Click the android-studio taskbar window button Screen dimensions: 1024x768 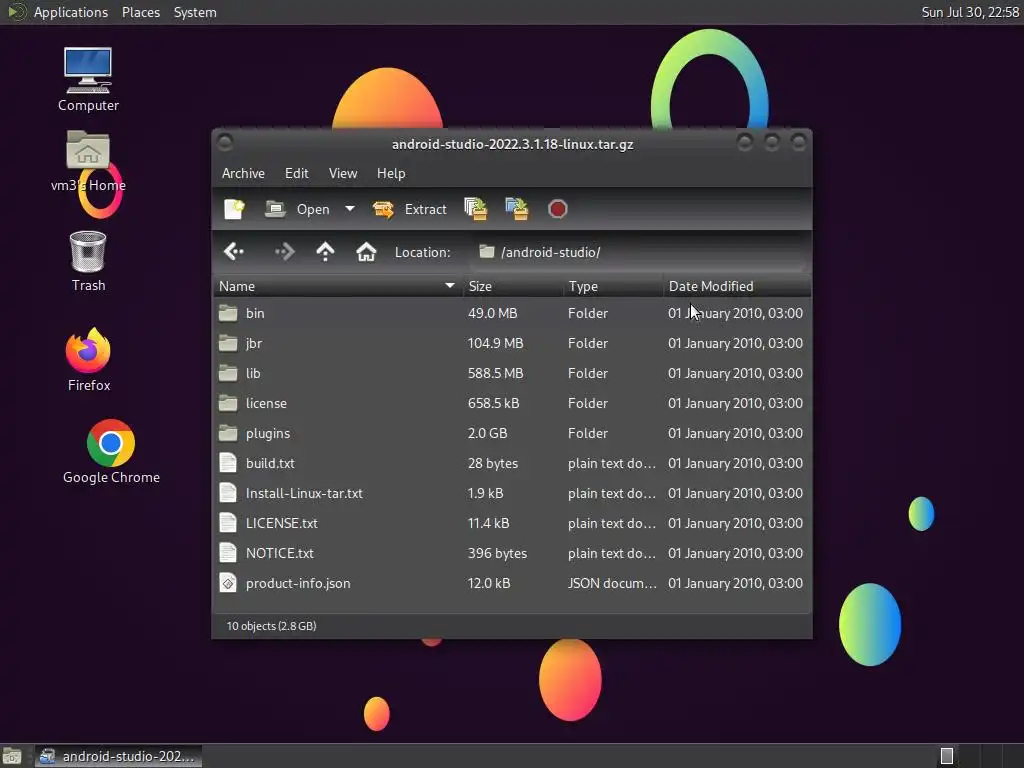pyautogui.click(x=118, y=756)
